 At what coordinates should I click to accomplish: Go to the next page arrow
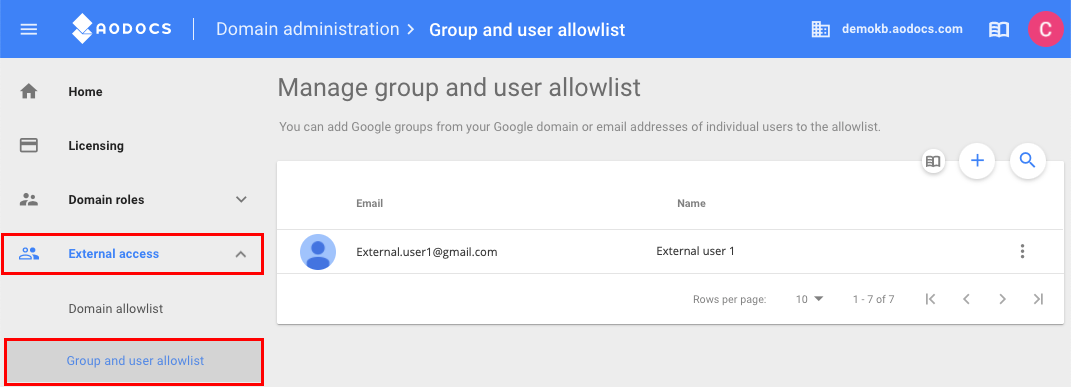pos(1002,299)
